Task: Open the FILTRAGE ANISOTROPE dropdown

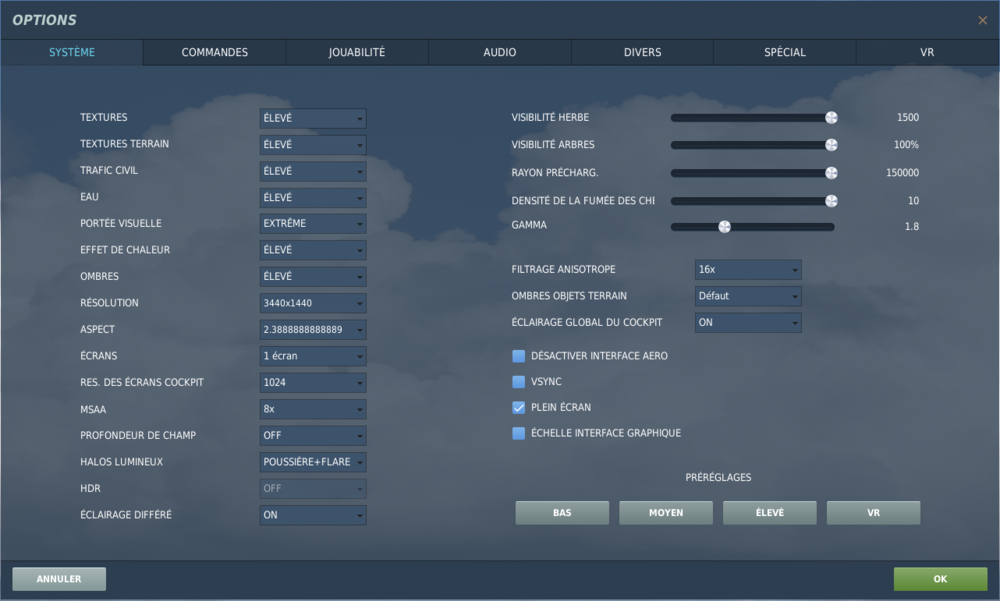Action: tap(747, 269)
